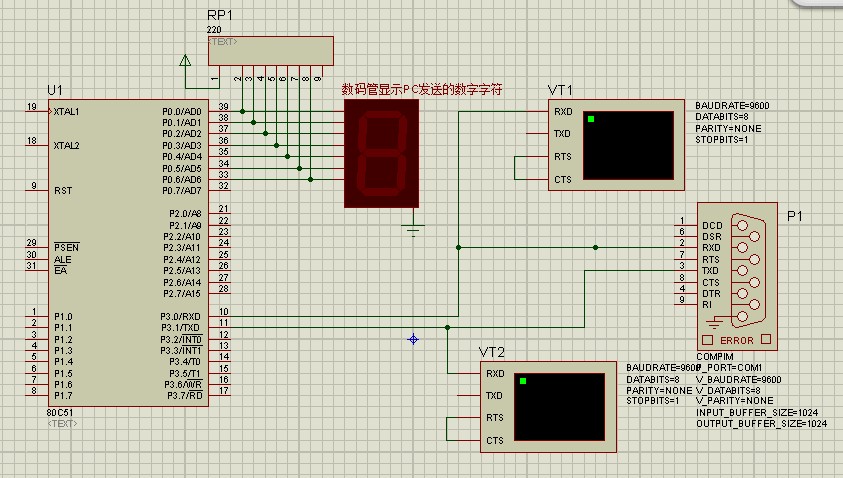Image resolution: width=843 pixels, height=478 pixels.
Task: Click the blue origin marker crosshair
Action: 413,339
